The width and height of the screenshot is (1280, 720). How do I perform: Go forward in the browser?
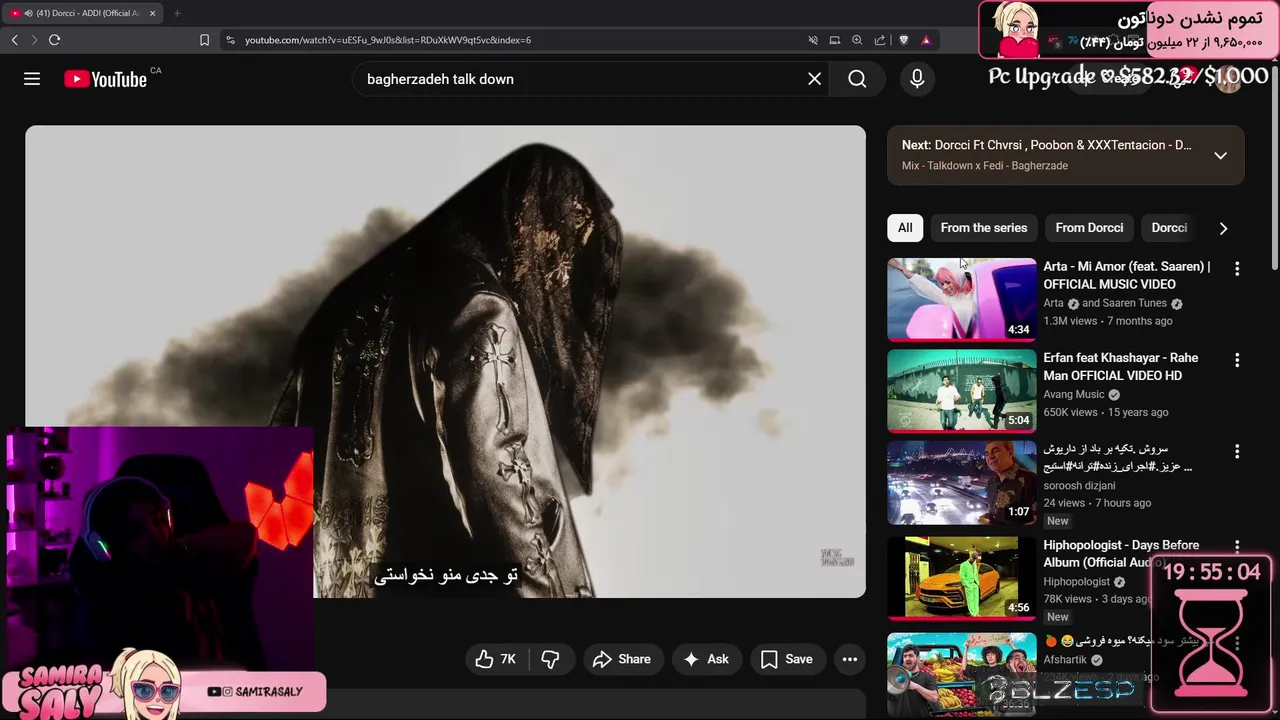click(34, 40)
